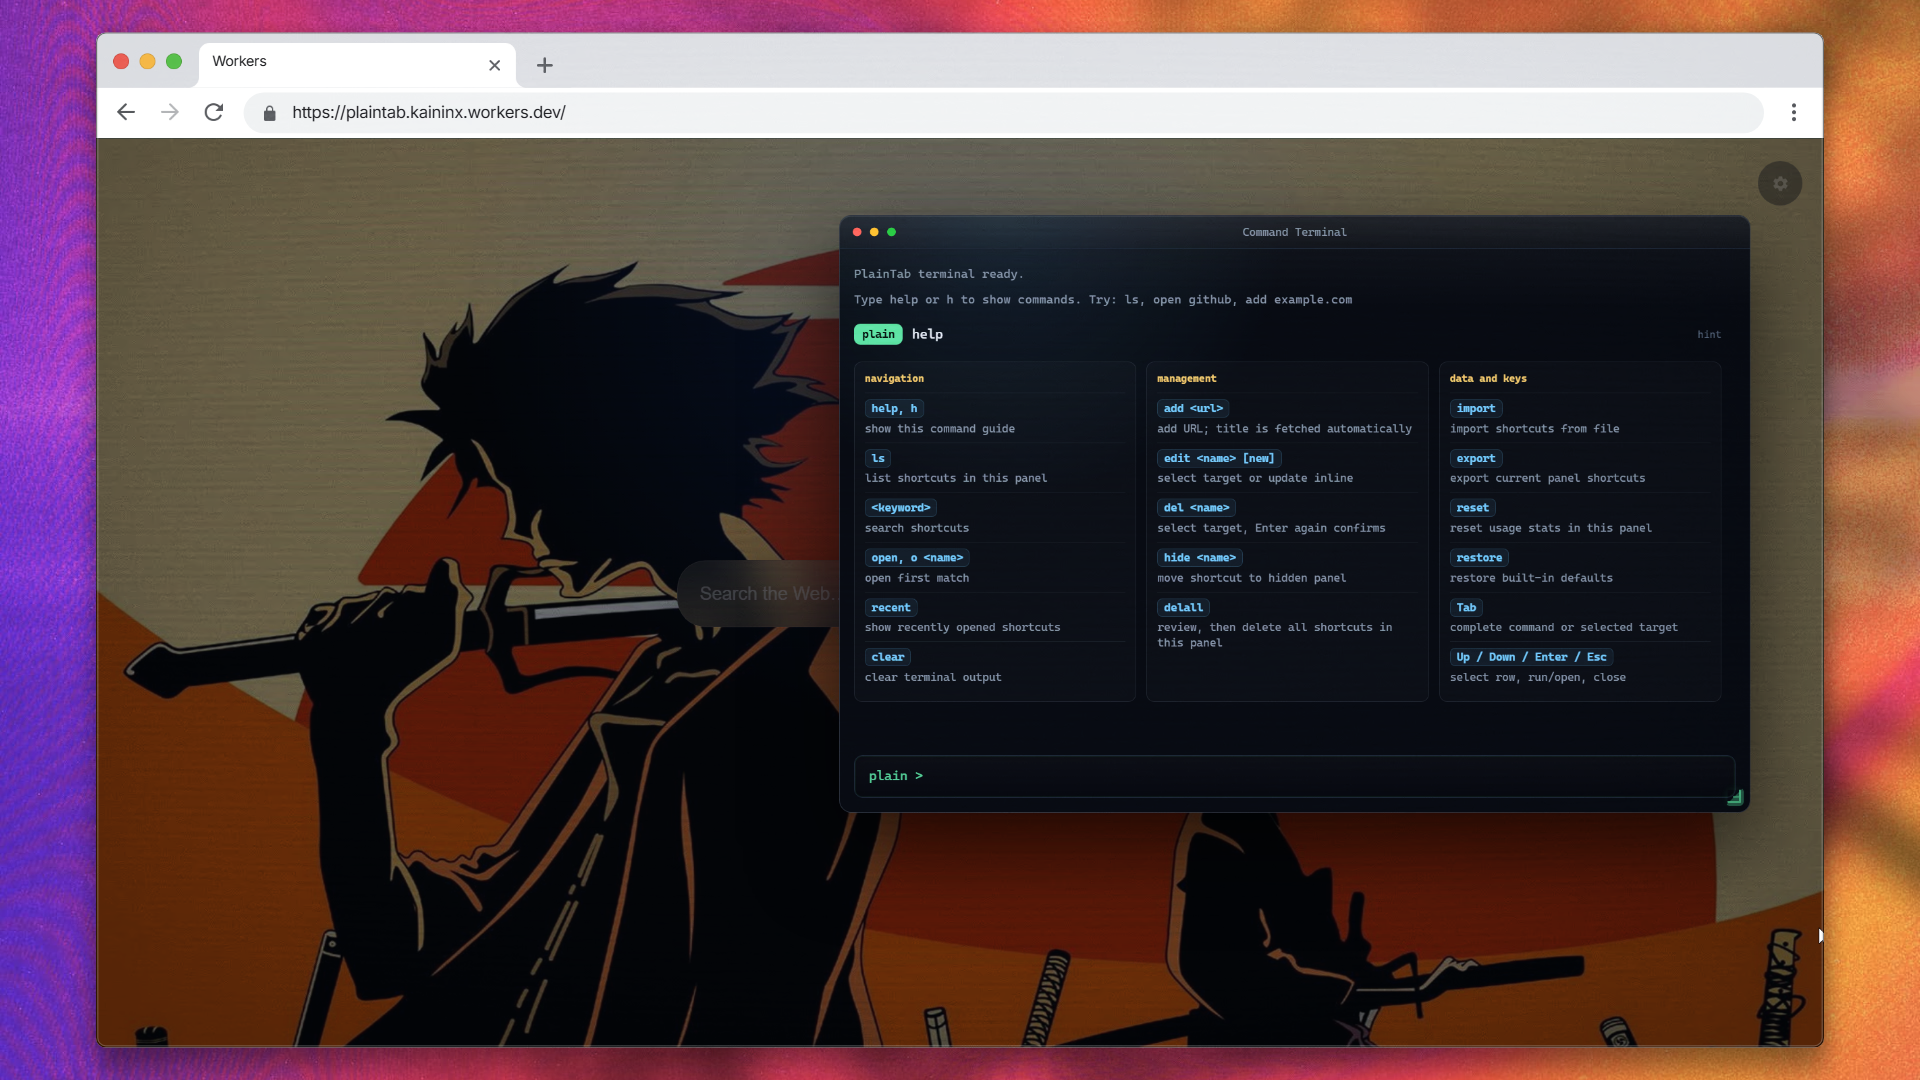Viewport: 1920px width, 1080px height.
Task: Click the 'del <name>' command chip
Action: pos(1196,508)
